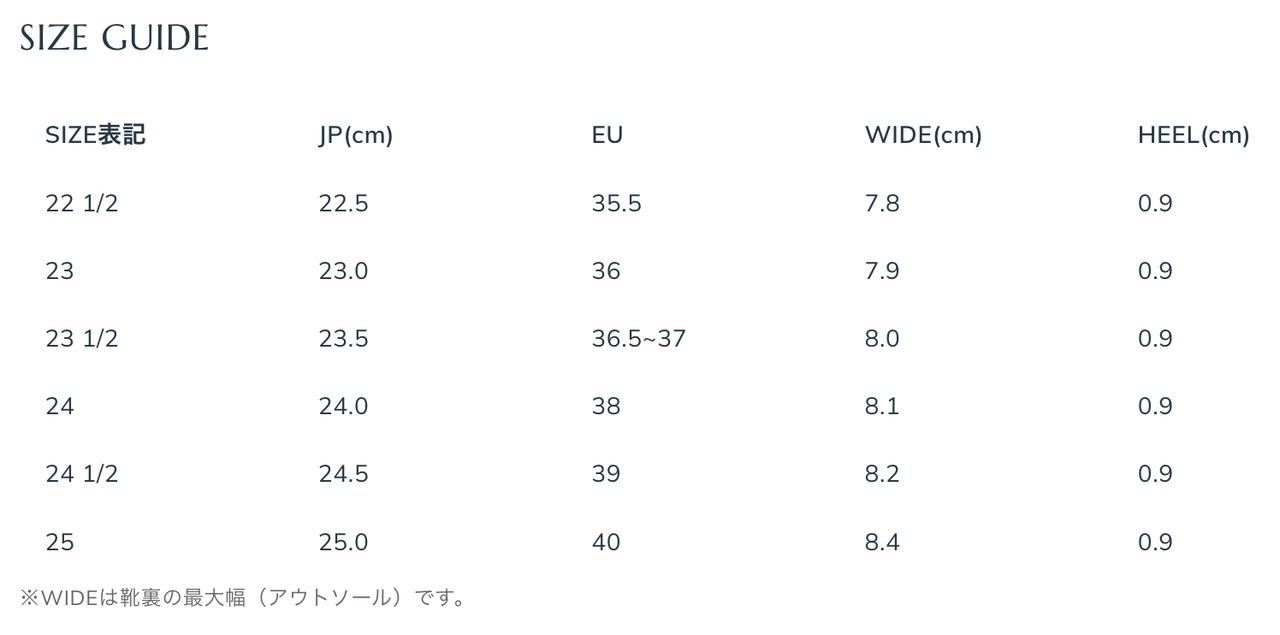Click the SIZE GUIDE heading
Viewport: 1280px width, 635px height.
pyautogui.click(x=114, y=38)
